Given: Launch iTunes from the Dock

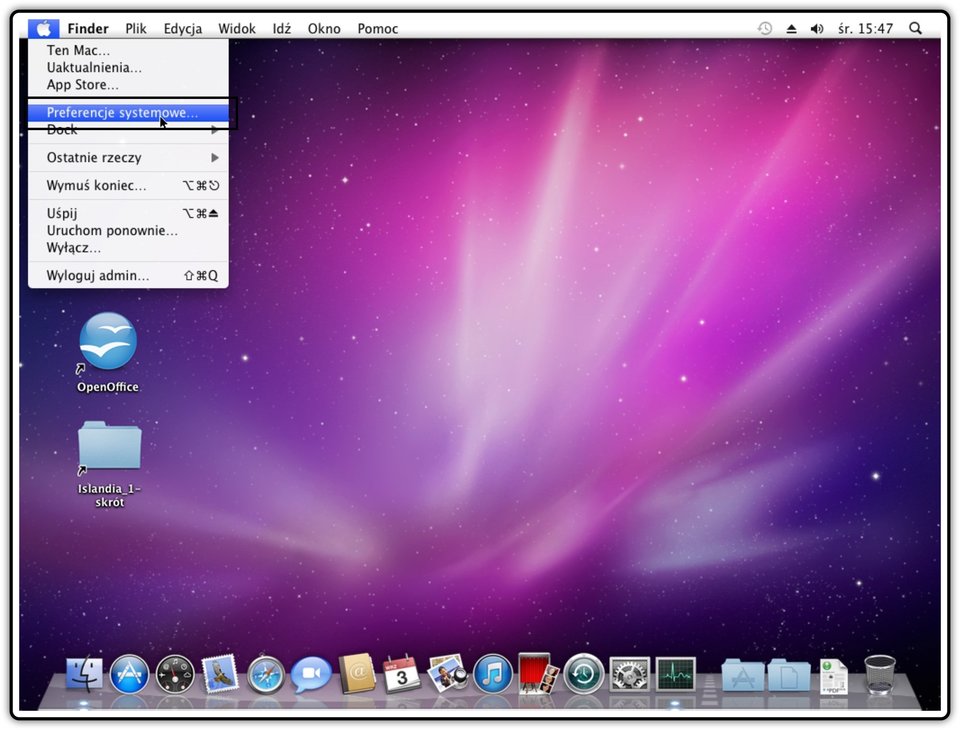Looking at the screenshot, I should [493, 674].
